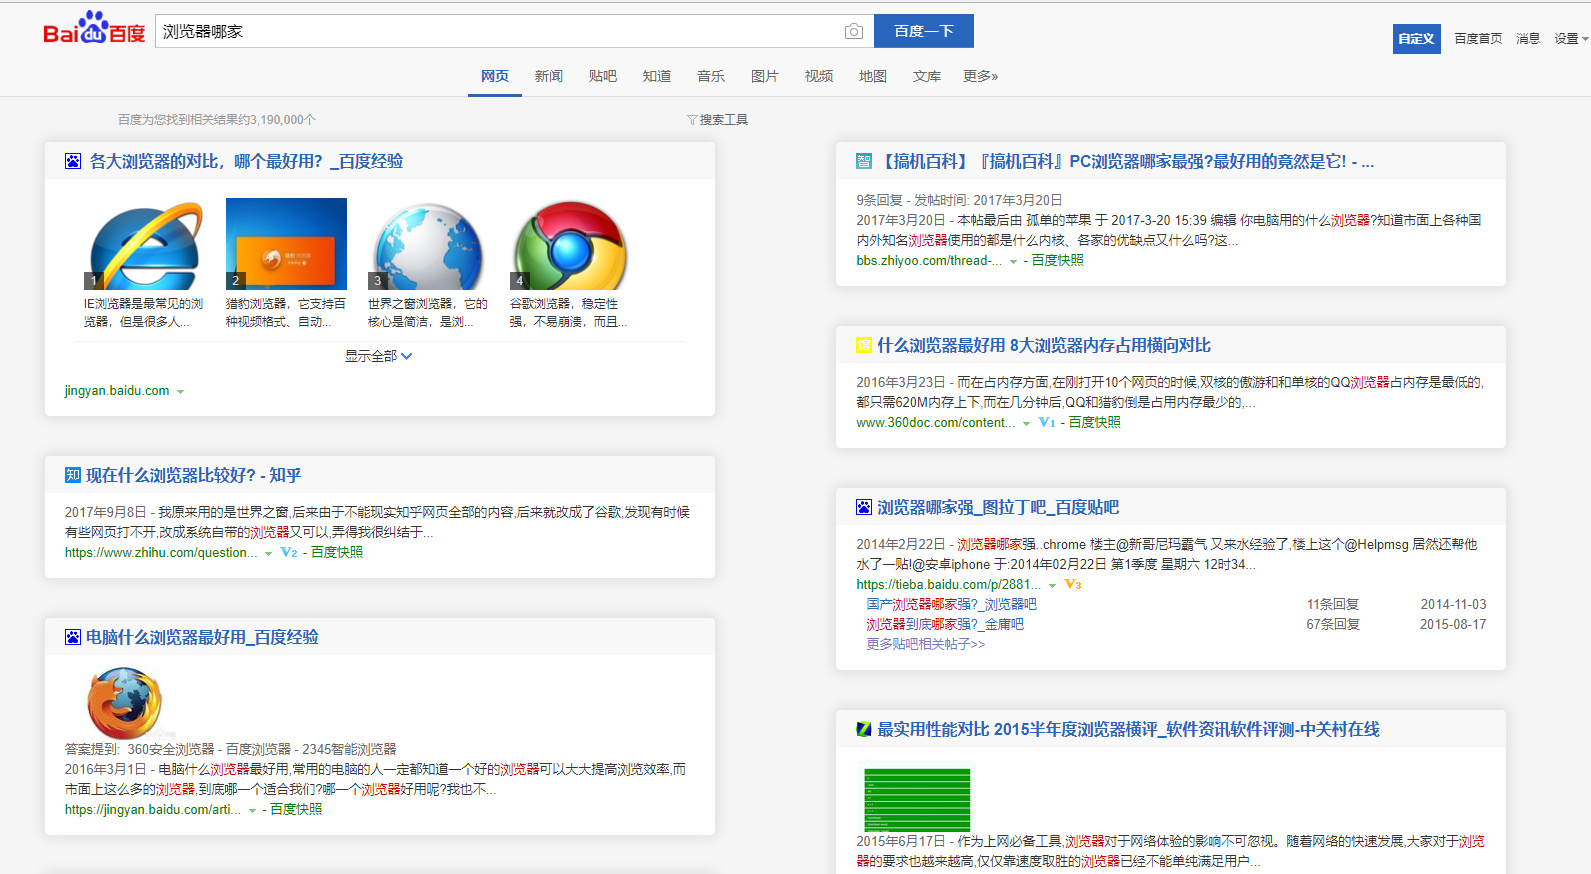
Task: Open 现在什么浏览器比较好 Zhihu result
Action: click(x=193, y=475)
